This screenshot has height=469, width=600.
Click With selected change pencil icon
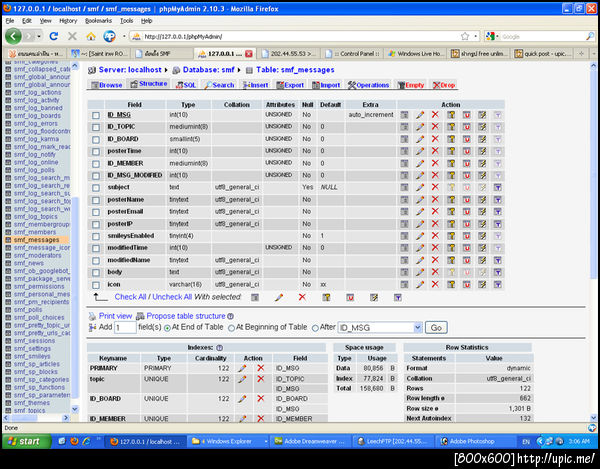click(279, 297)
